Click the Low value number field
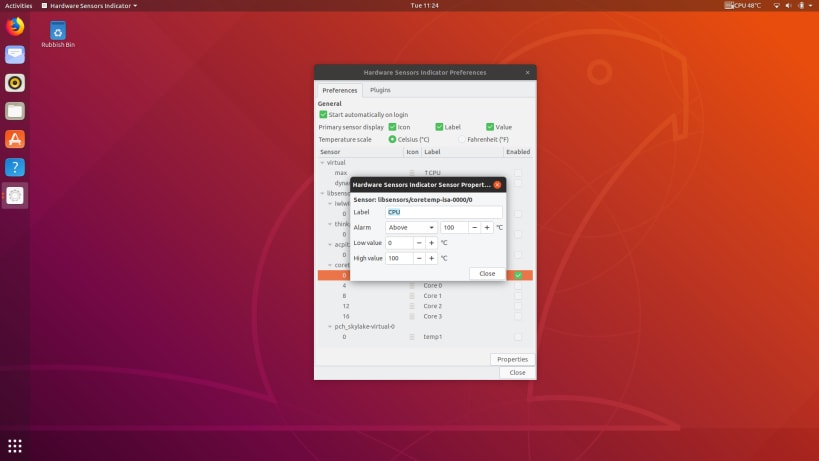 tap(399, 243)
